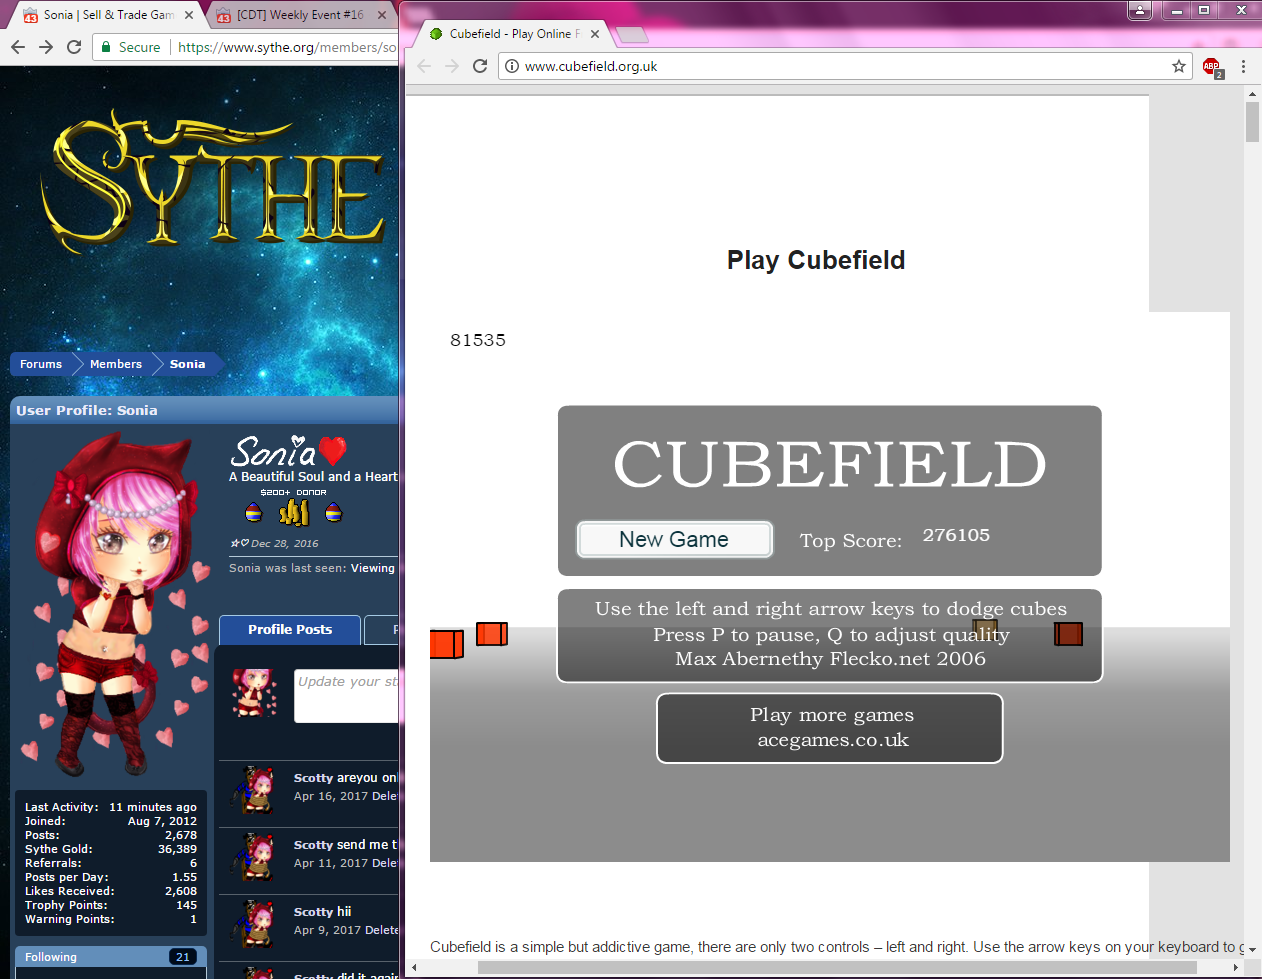Minimize the Cubefield browser window

[1177, 10]
